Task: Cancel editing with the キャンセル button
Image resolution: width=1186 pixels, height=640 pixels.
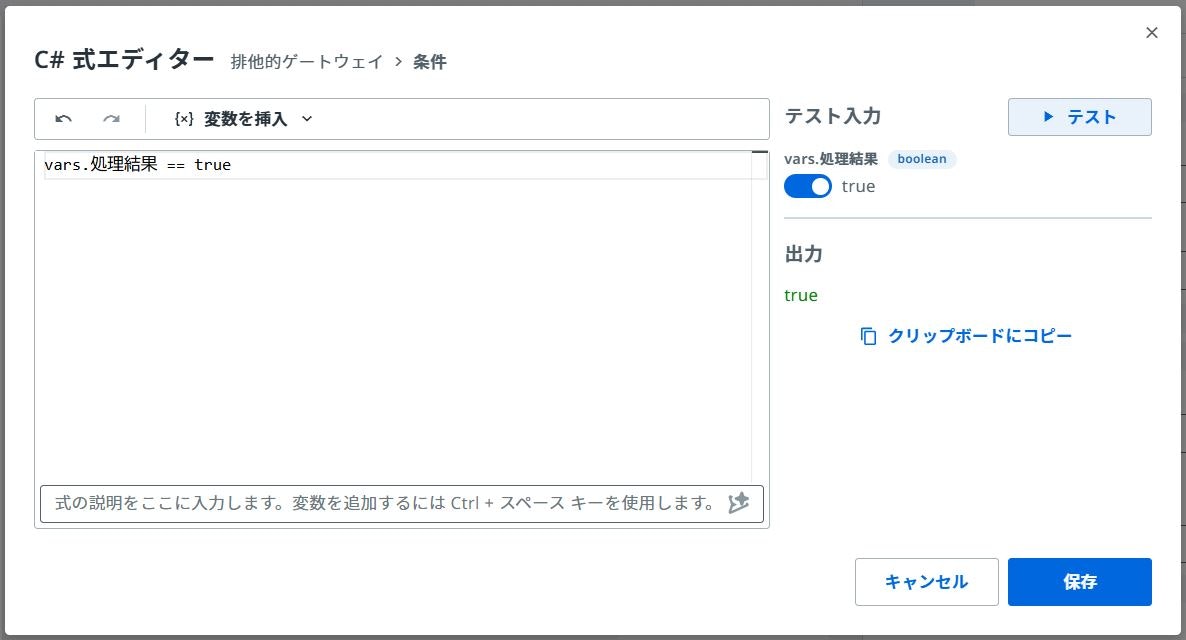Action: click(926, 581)
